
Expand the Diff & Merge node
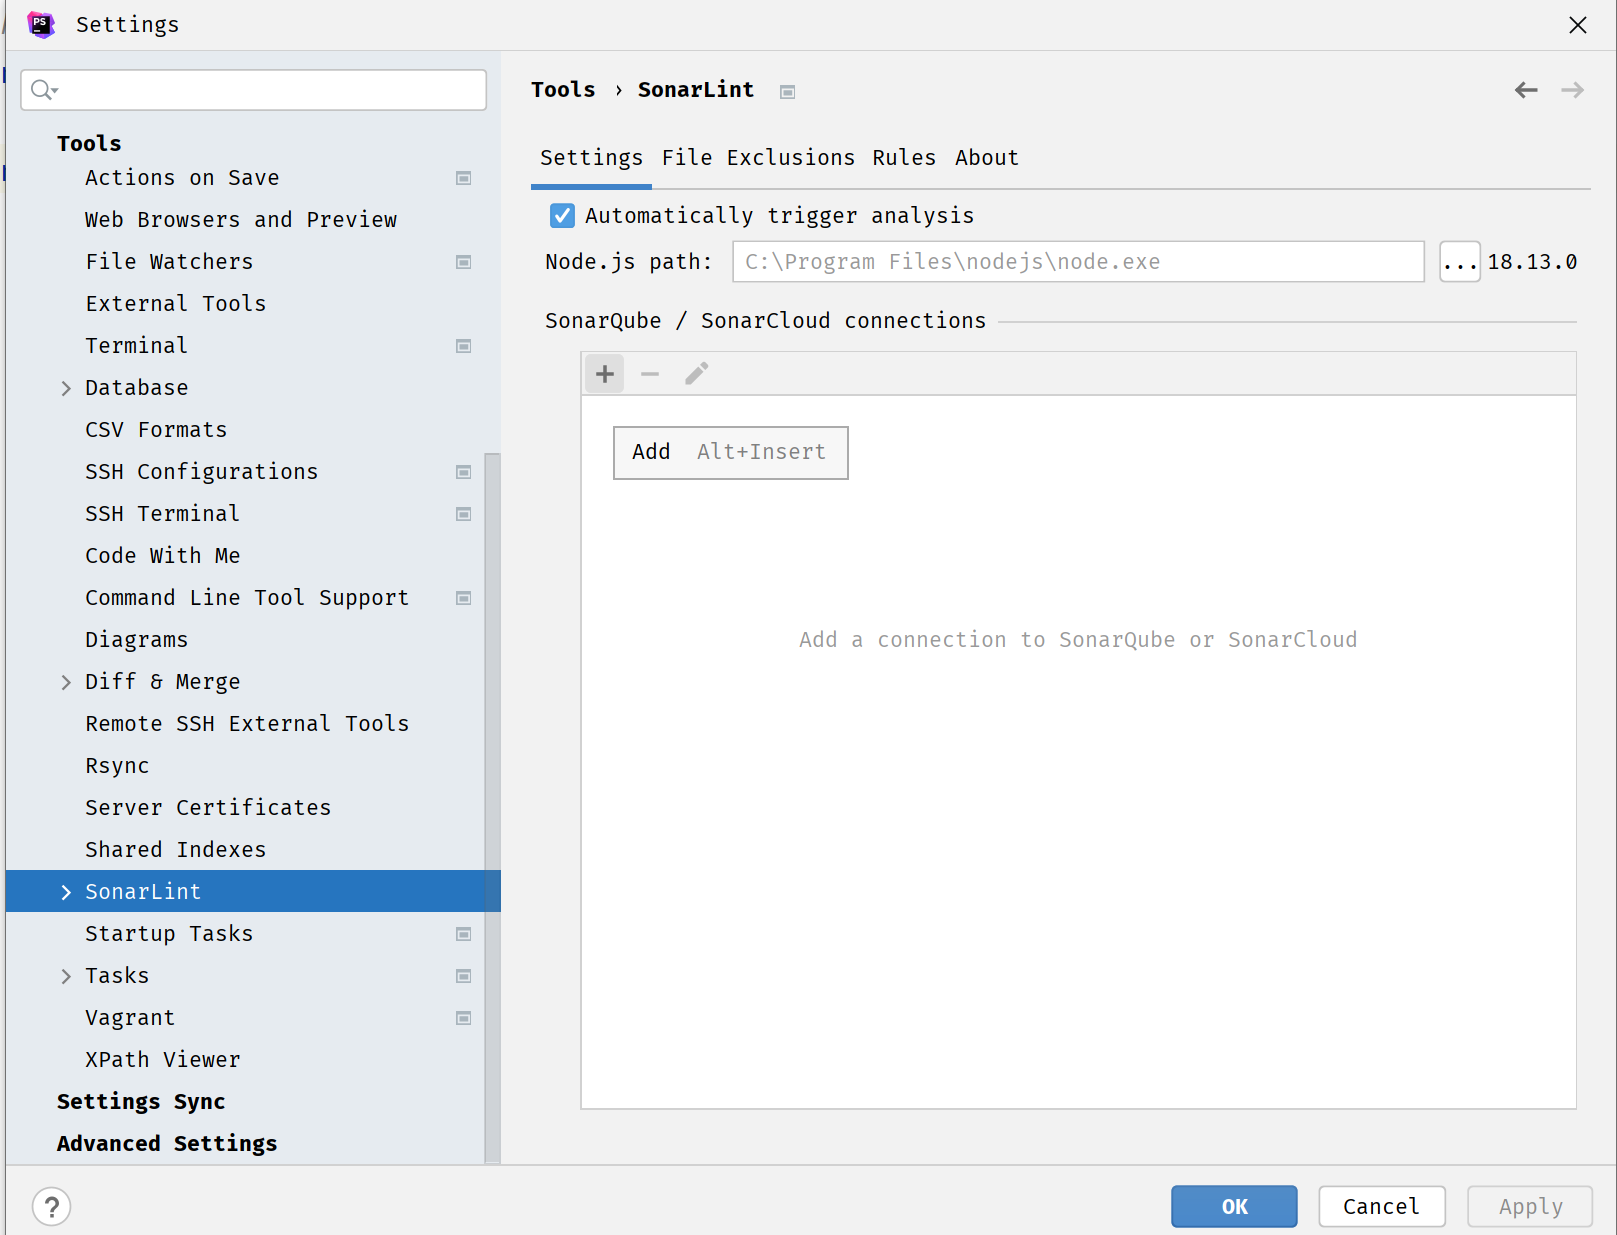(x=66, y=682)
